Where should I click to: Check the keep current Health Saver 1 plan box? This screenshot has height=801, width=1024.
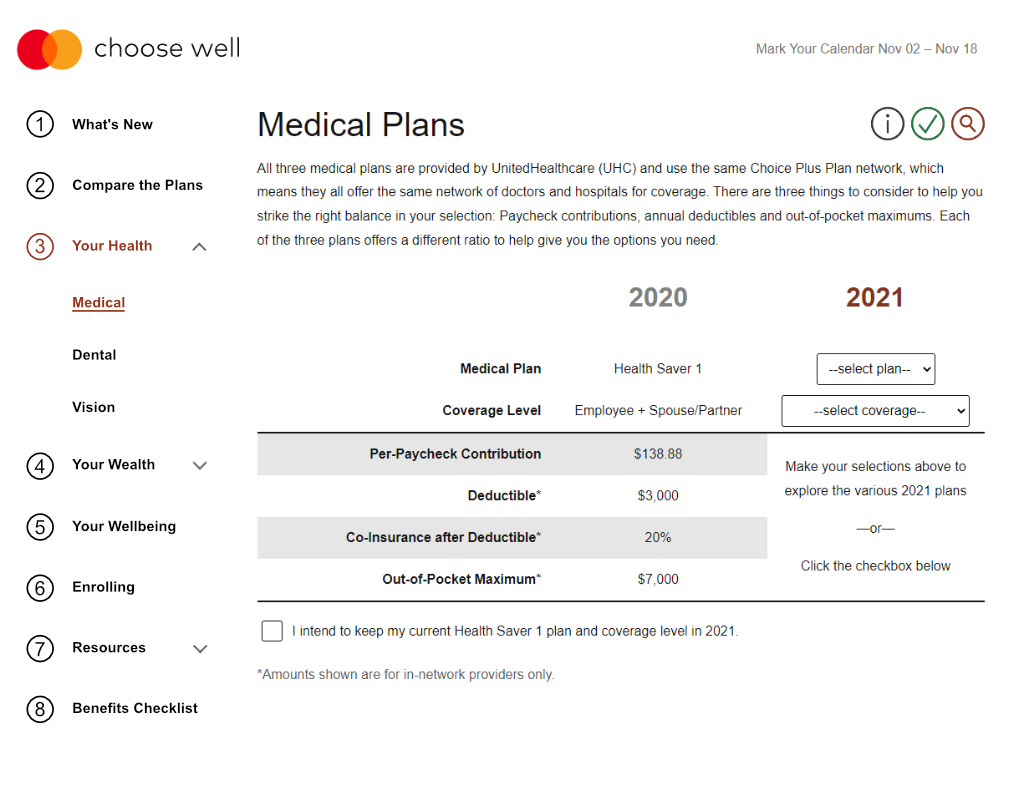(272, 631)
